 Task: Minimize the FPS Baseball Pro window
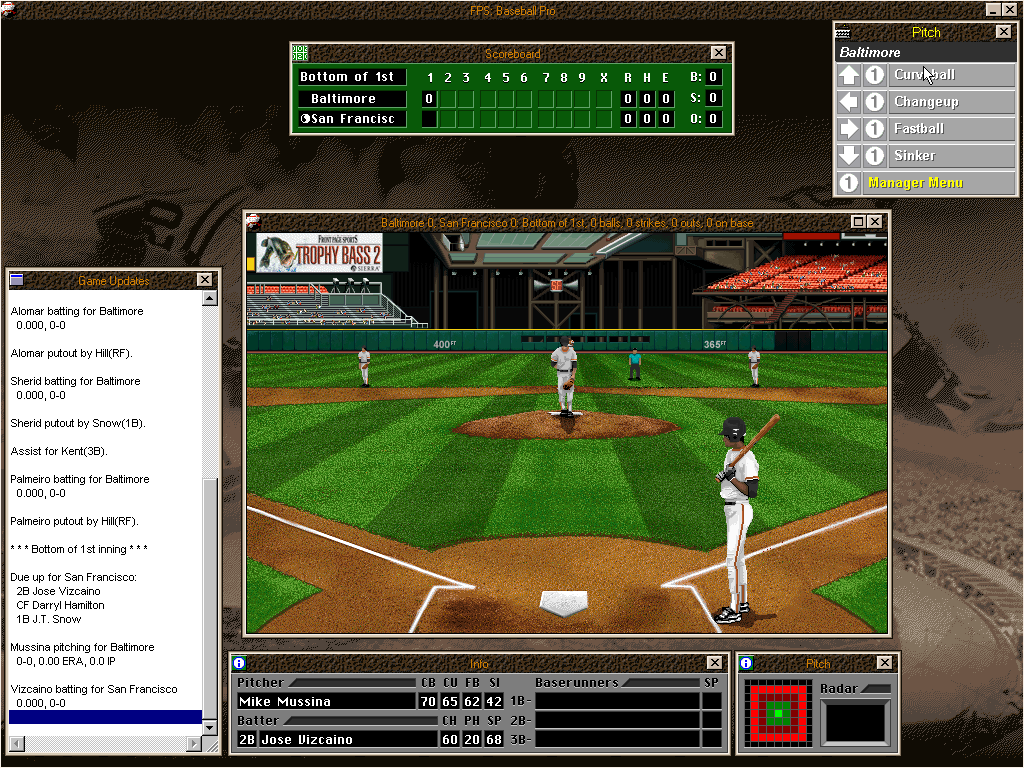(993, 9)
